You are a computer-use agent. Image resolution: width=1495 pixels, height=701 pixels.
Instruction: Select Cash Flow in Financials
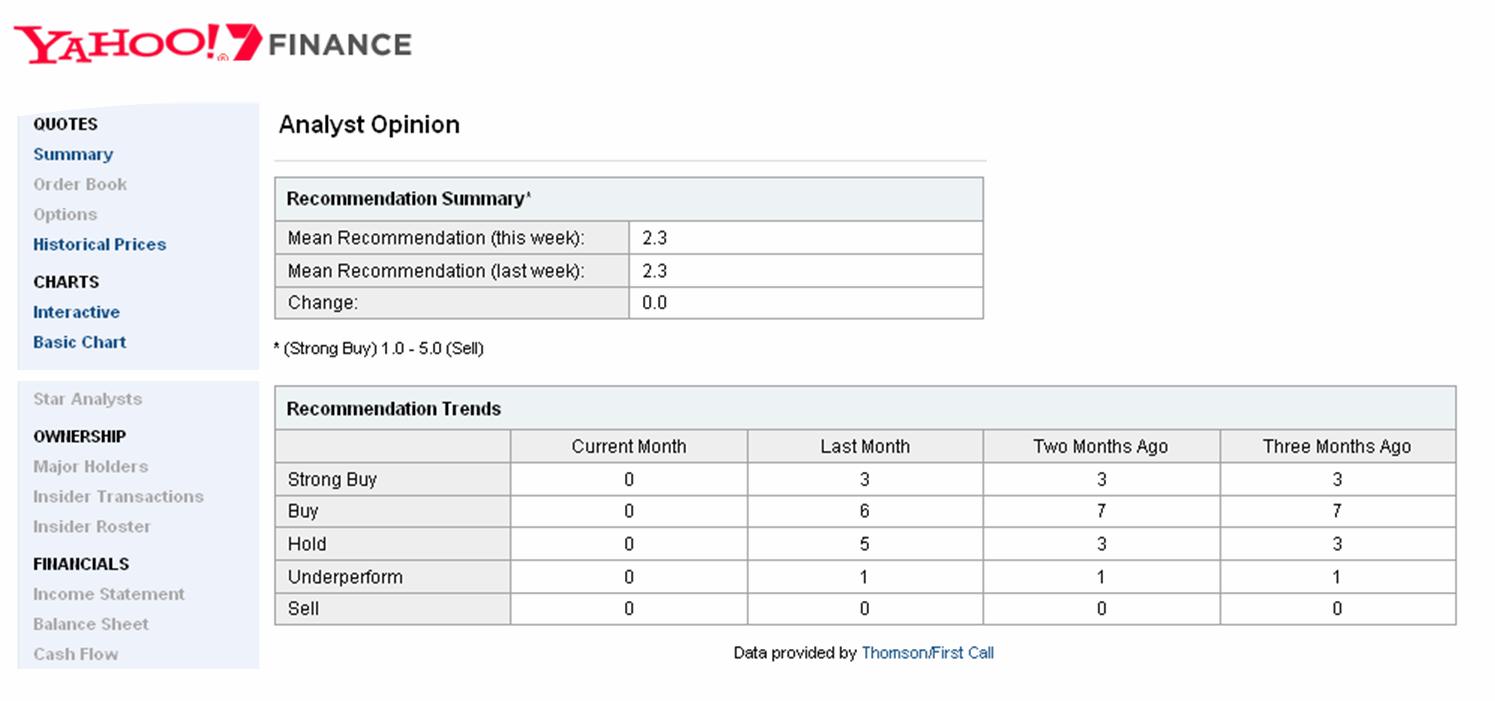click(x=76, y=654)
